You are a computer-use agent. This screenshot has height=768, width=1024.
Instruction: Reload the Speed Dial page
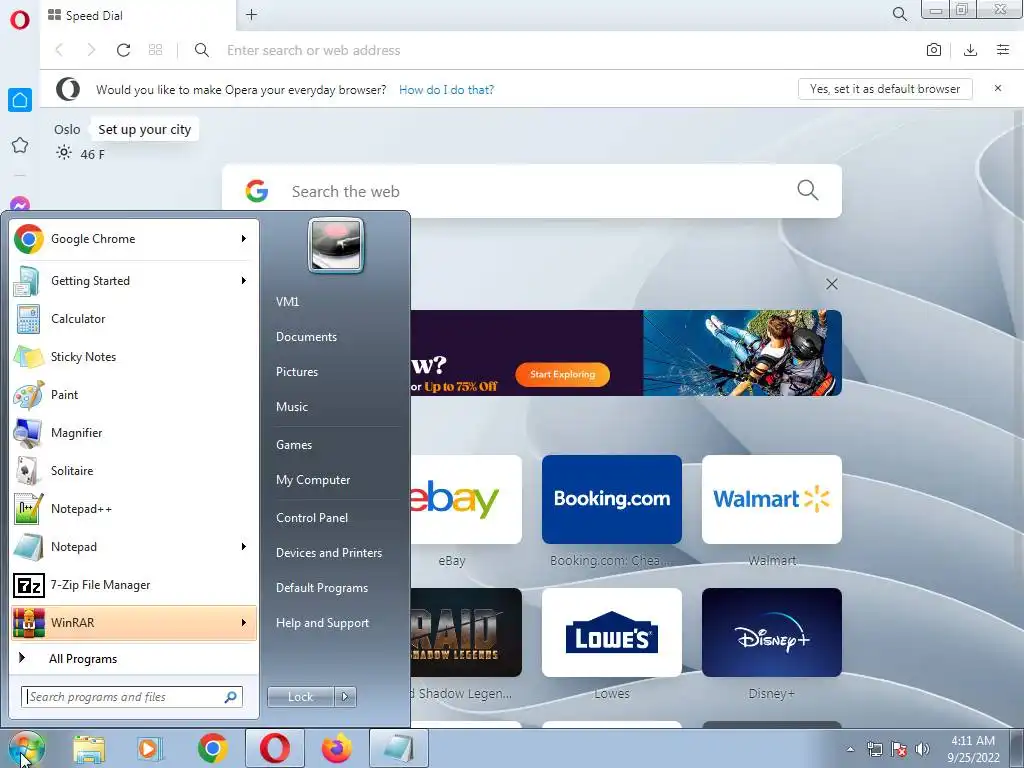click(123, 50)
